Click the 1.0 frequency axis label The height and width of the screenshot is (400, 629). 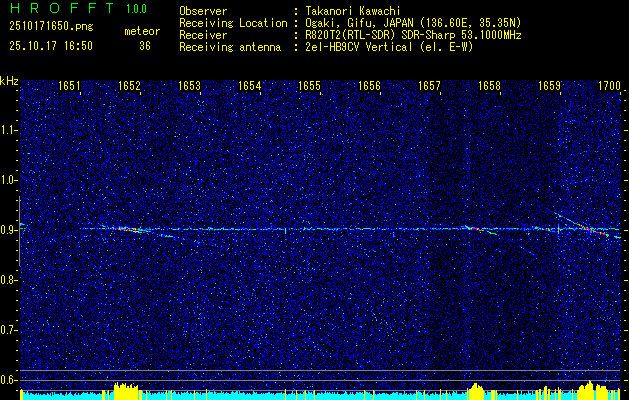point(8,181)
